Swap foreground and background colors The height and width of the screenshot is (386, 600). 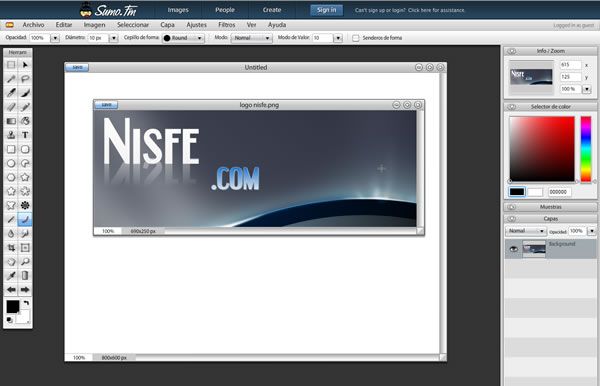(26, 303)
